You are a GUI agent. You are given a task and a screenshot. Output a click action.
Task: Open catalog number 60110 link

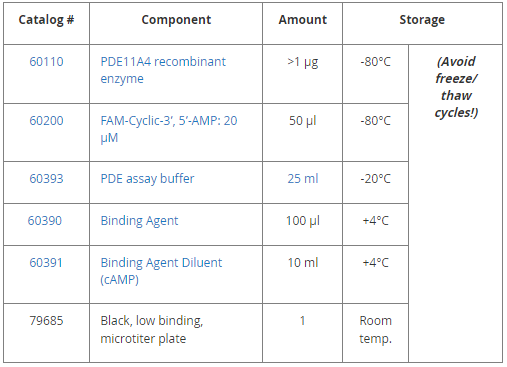coord(46,62)
